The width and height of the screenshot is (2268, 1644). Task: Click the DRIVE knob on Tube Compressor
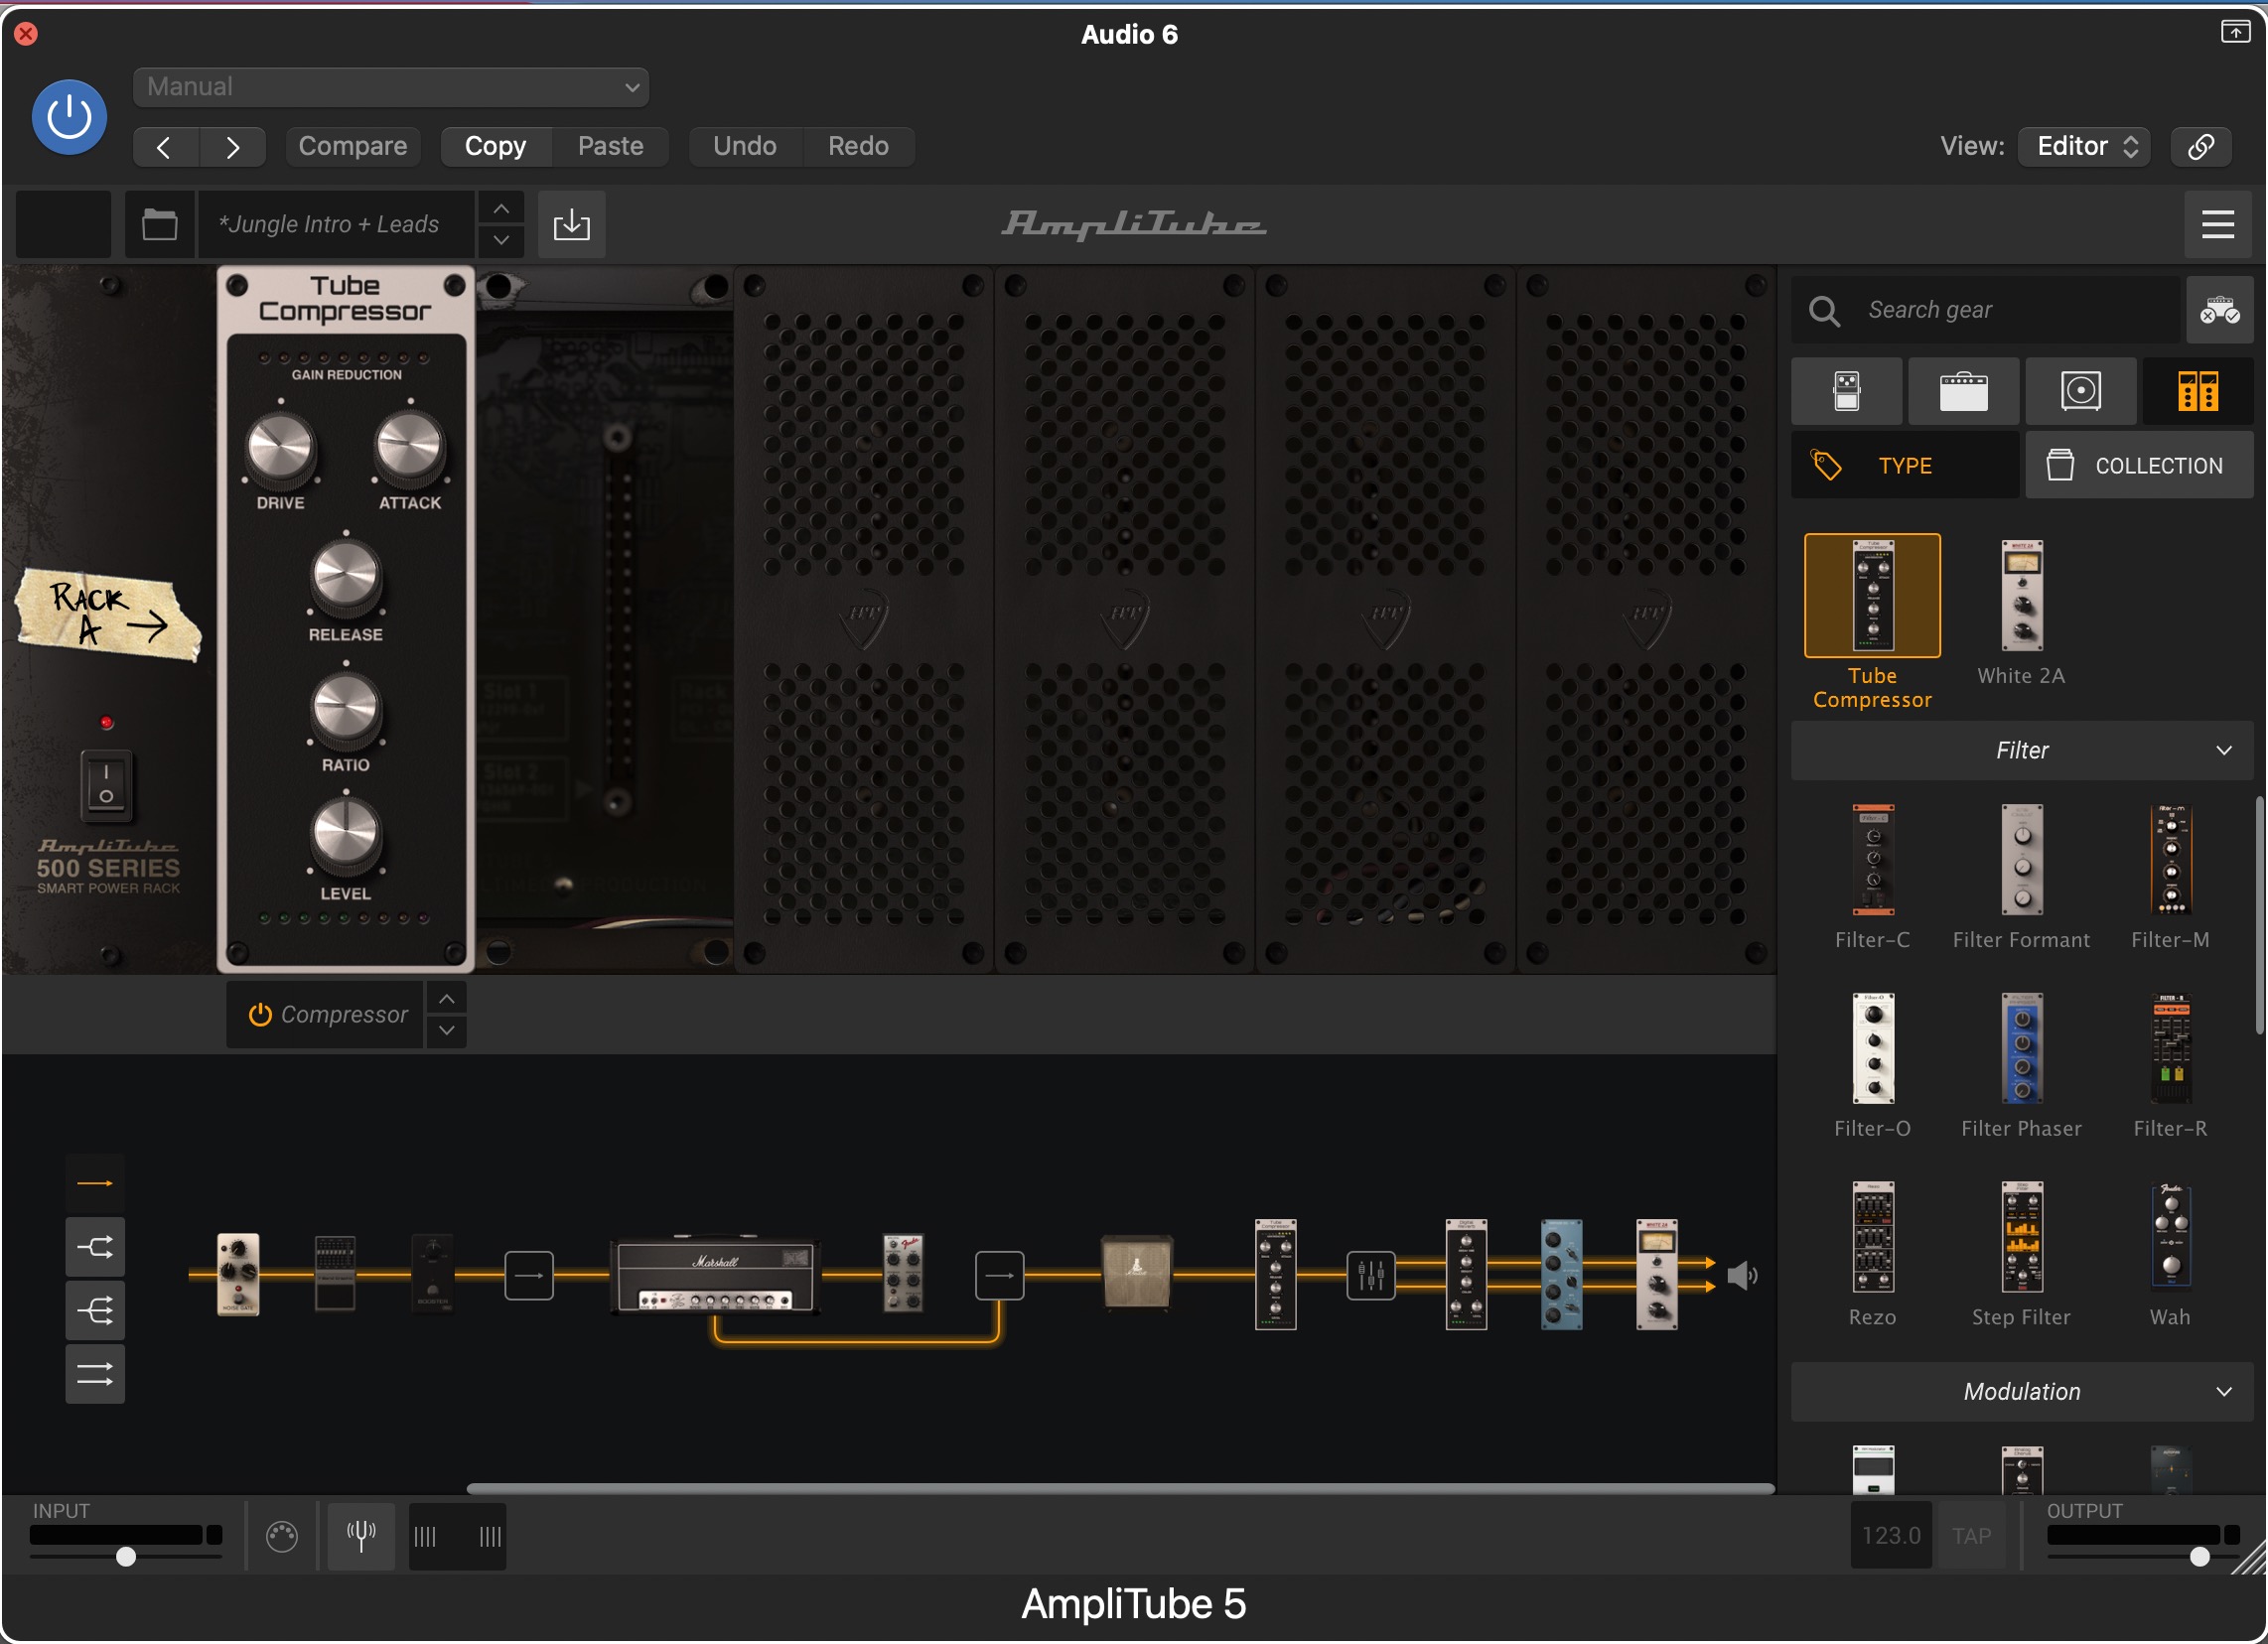tap(280, 447)
